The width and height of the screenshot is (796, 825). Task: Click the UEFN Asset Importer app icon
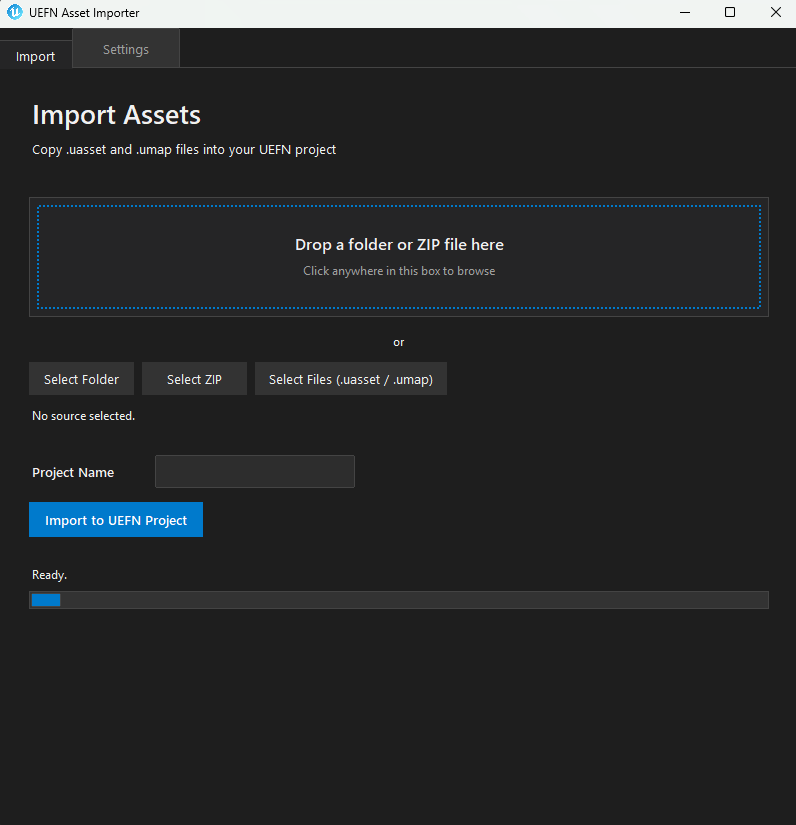15,12
